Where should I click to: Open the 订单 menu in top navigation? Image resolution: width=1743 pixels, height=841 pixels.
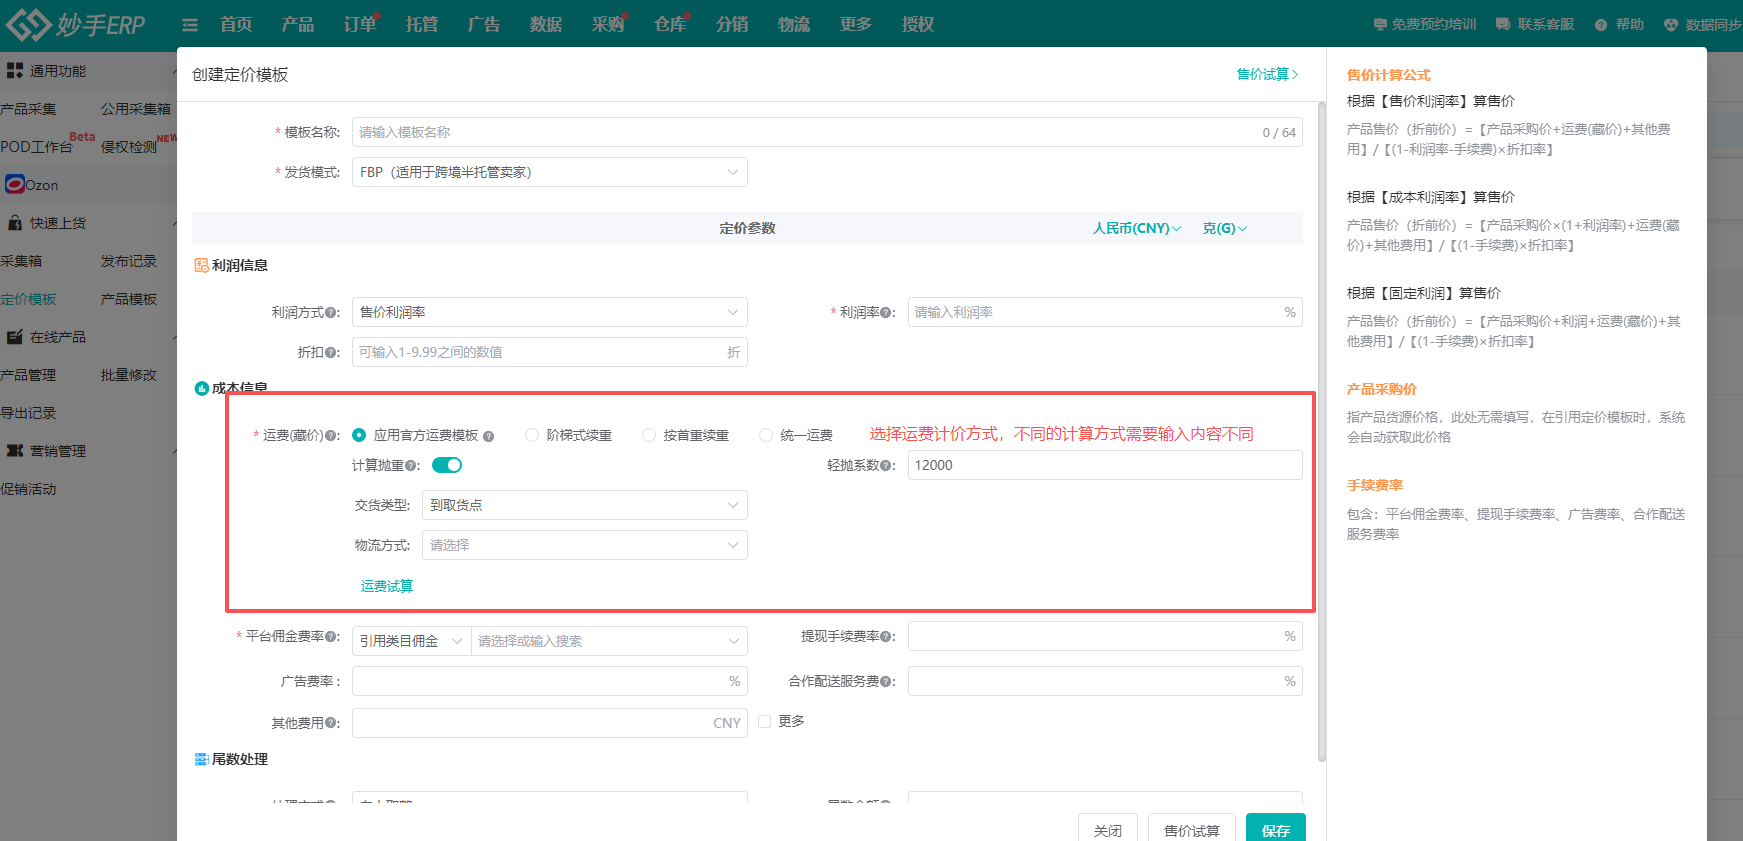tap(359, 24)
